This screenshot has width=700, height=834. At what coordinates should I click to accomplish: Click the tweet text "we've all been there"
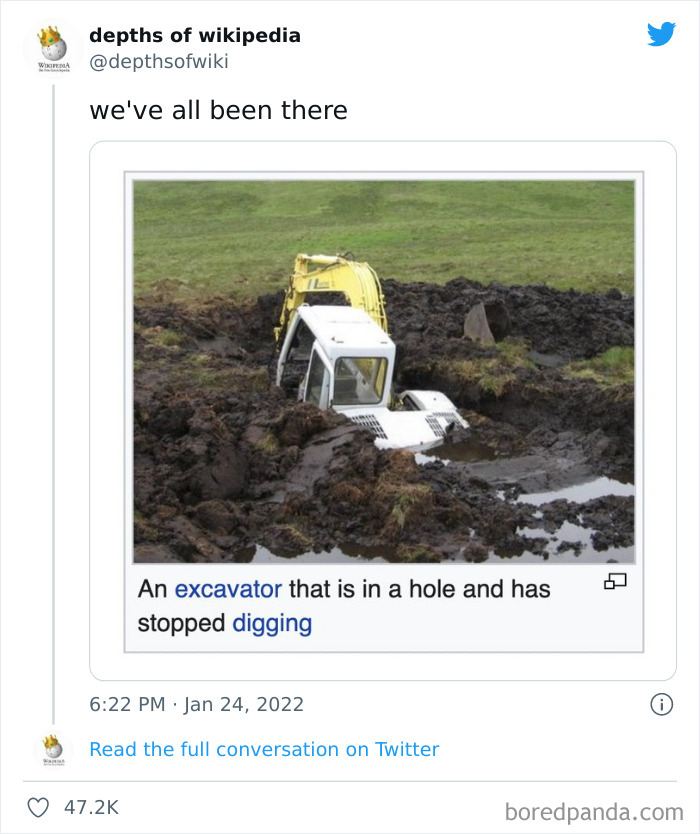coord(218,110)
